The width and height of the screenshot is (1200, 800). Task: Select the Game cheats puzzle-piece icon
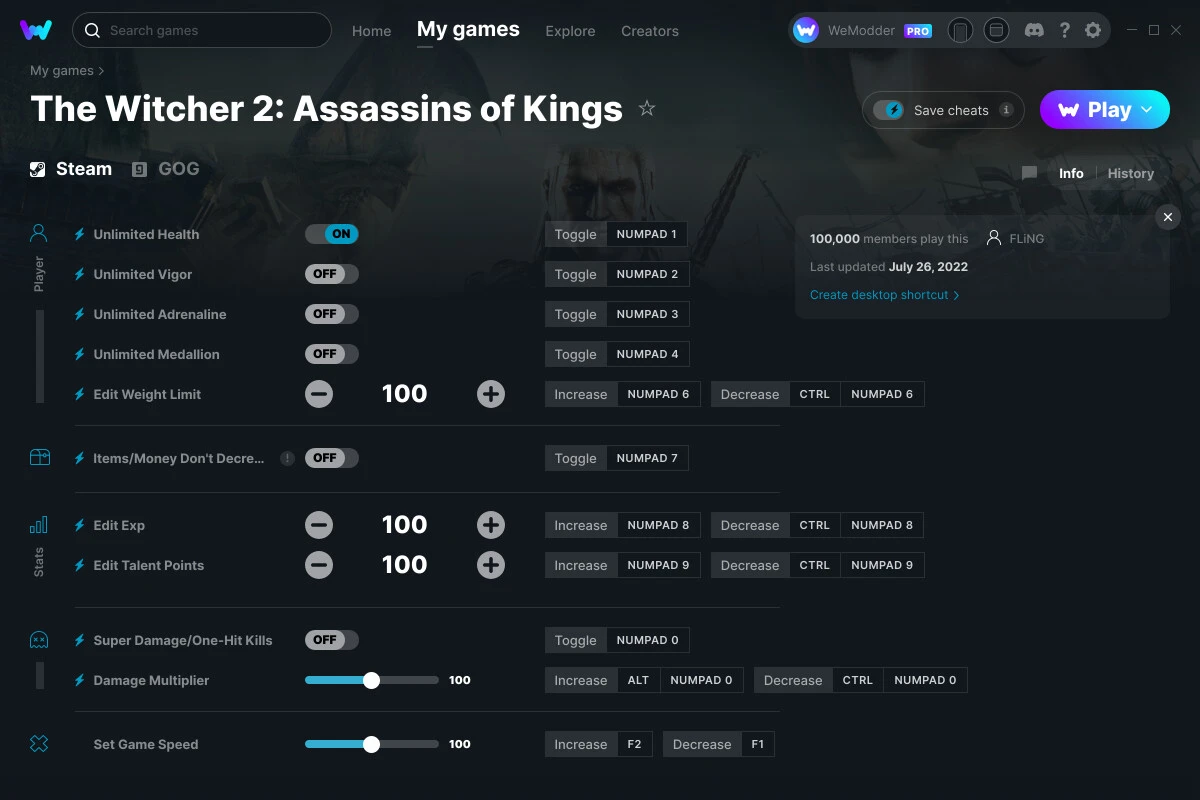[x=38, y=743]
